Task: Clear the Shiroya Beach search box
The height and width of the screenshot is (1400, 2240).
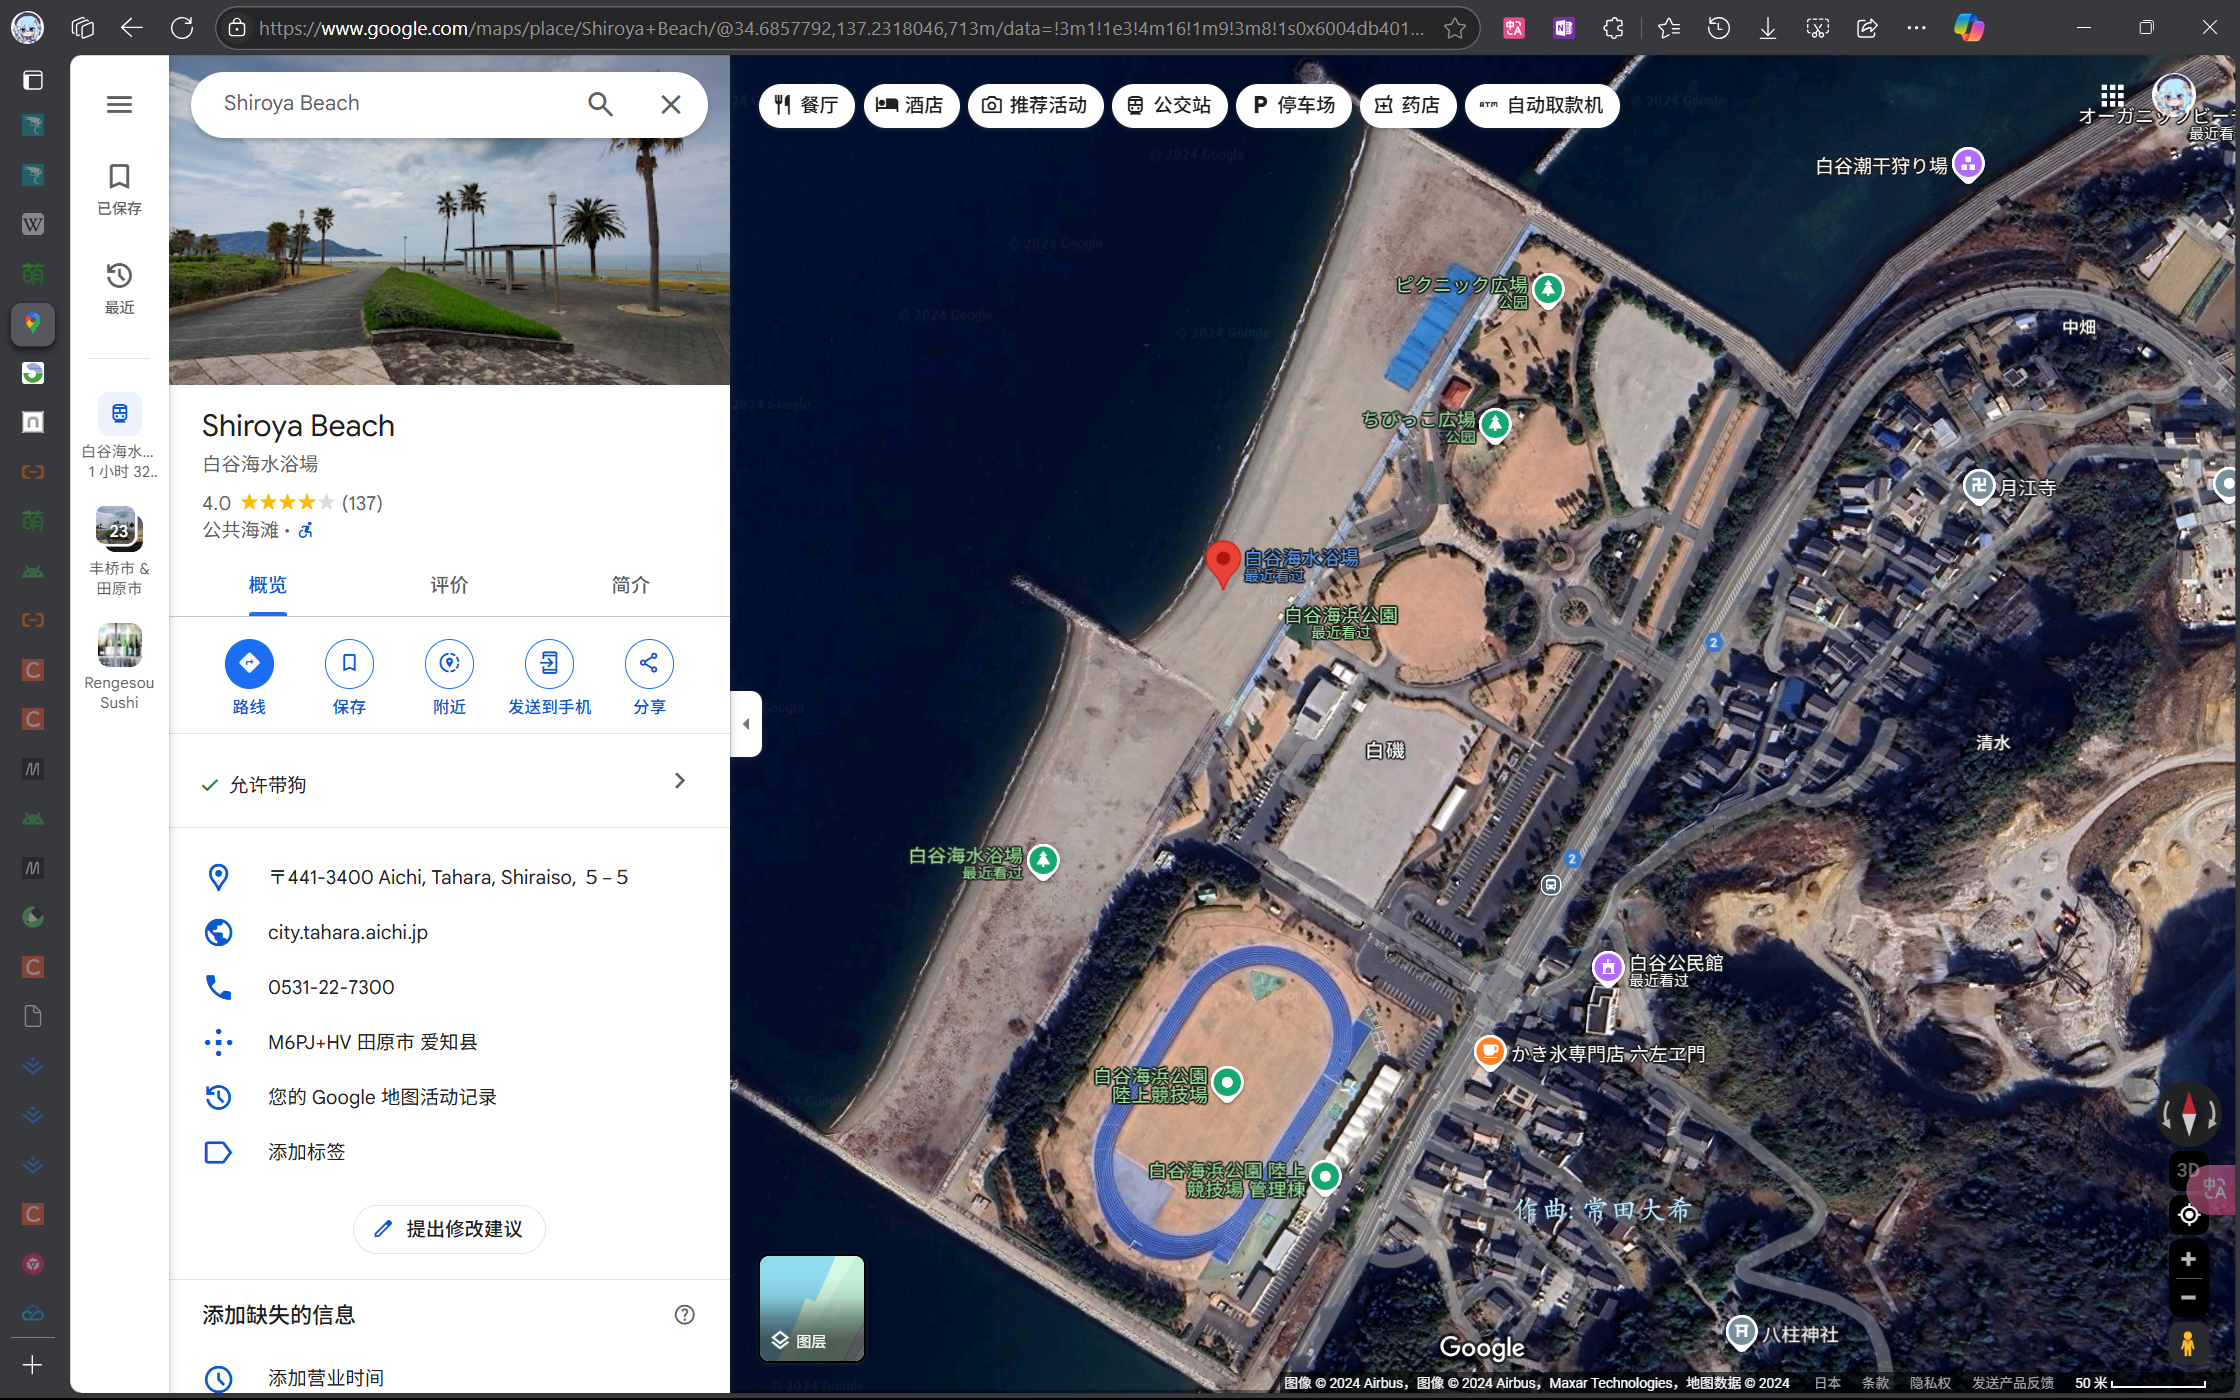Action: tap(671, 104)
